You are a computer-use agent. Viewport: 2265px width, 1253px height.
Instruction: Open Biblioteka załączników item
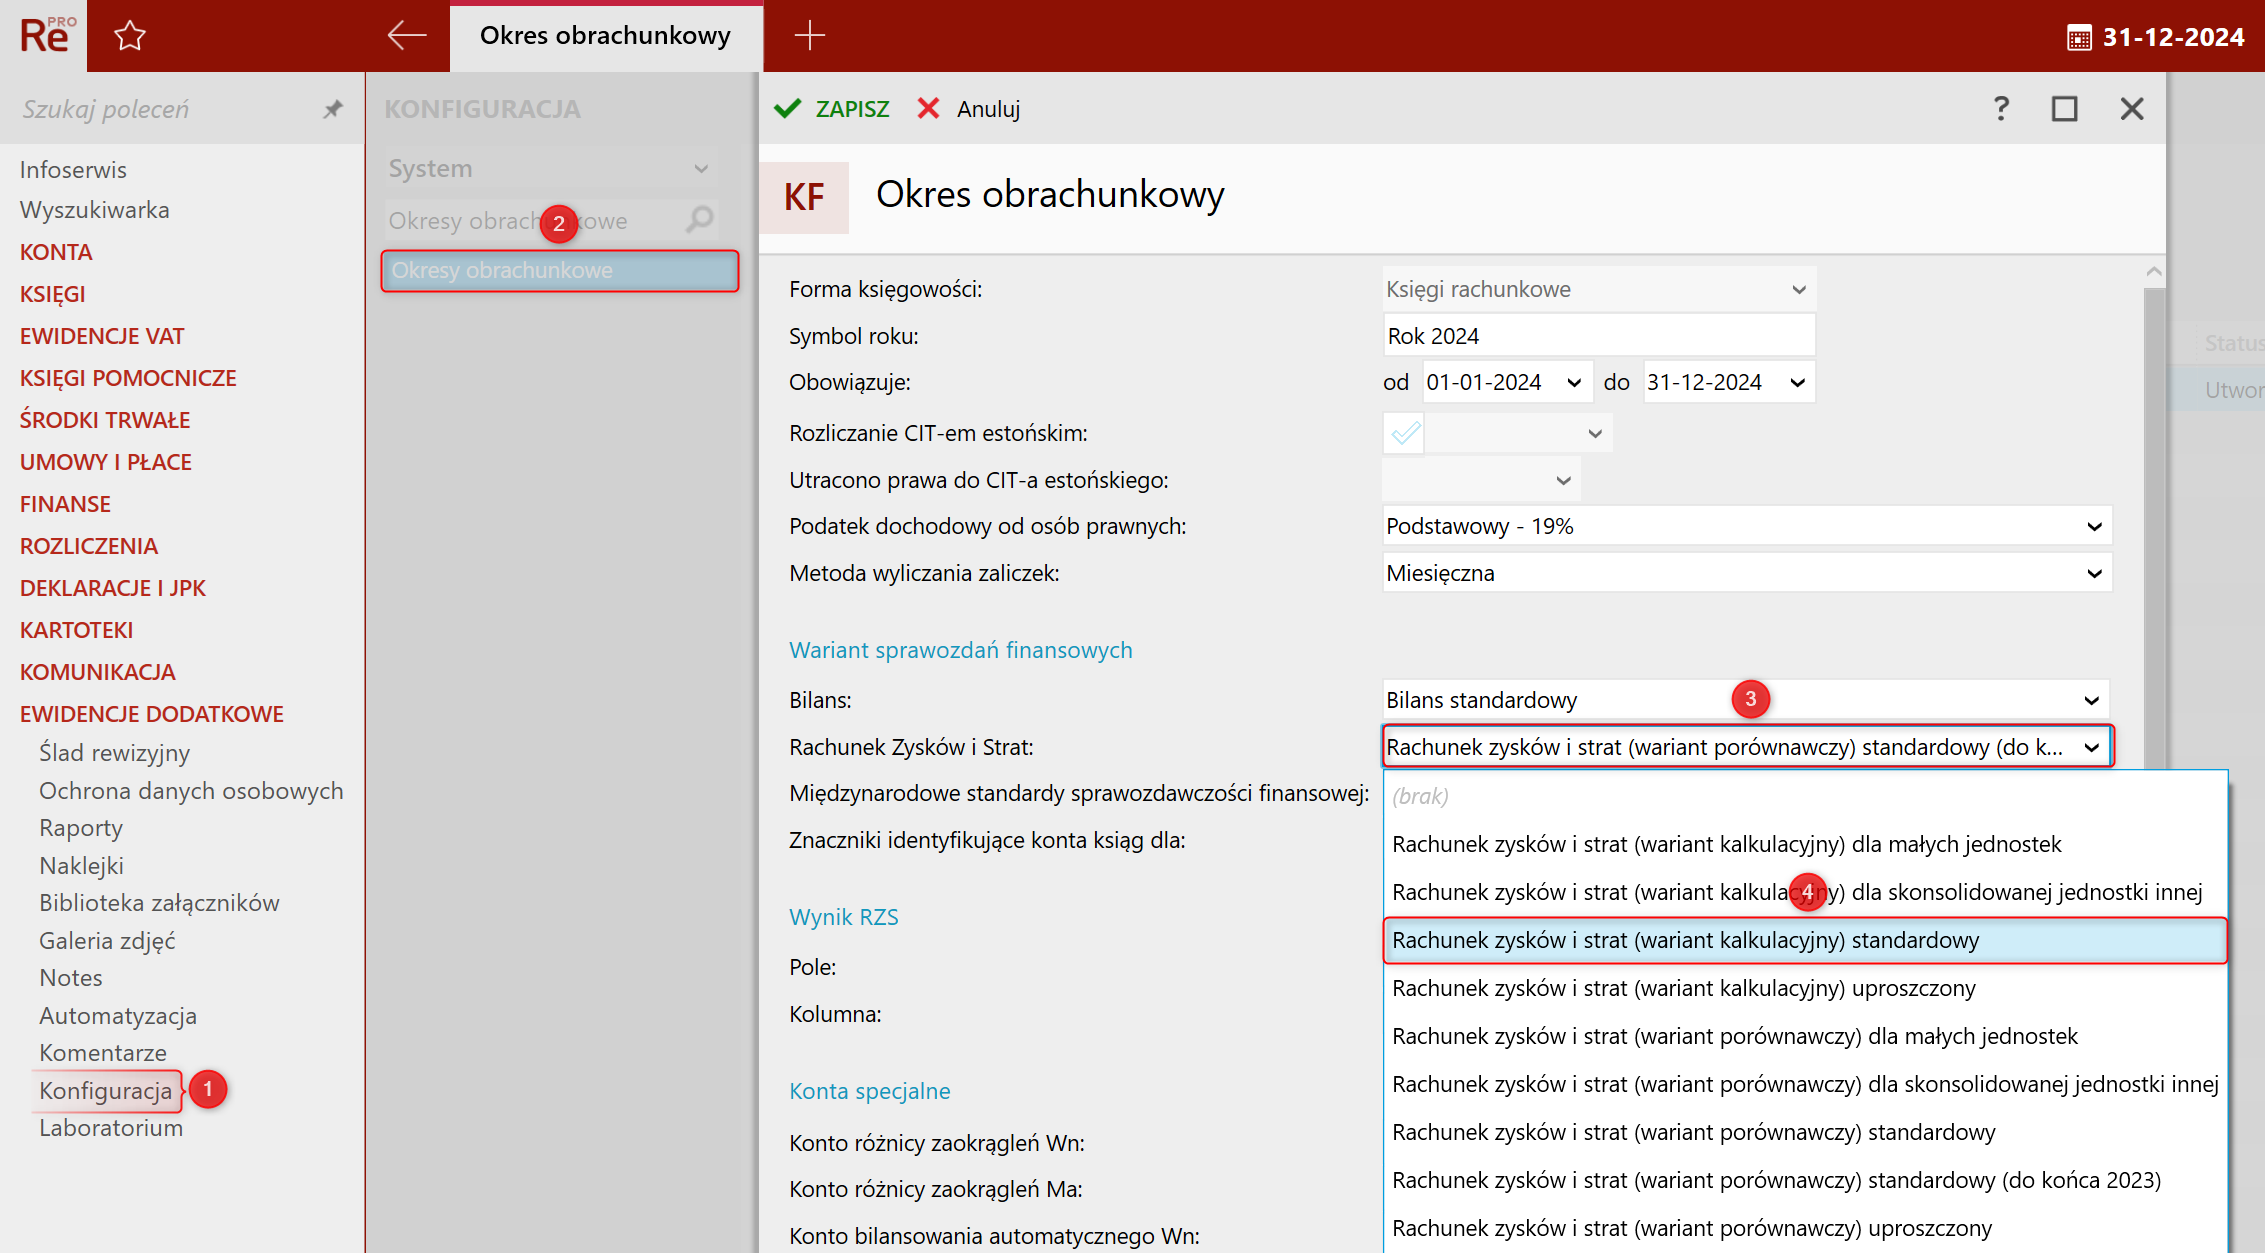click(x=159, y=903)
